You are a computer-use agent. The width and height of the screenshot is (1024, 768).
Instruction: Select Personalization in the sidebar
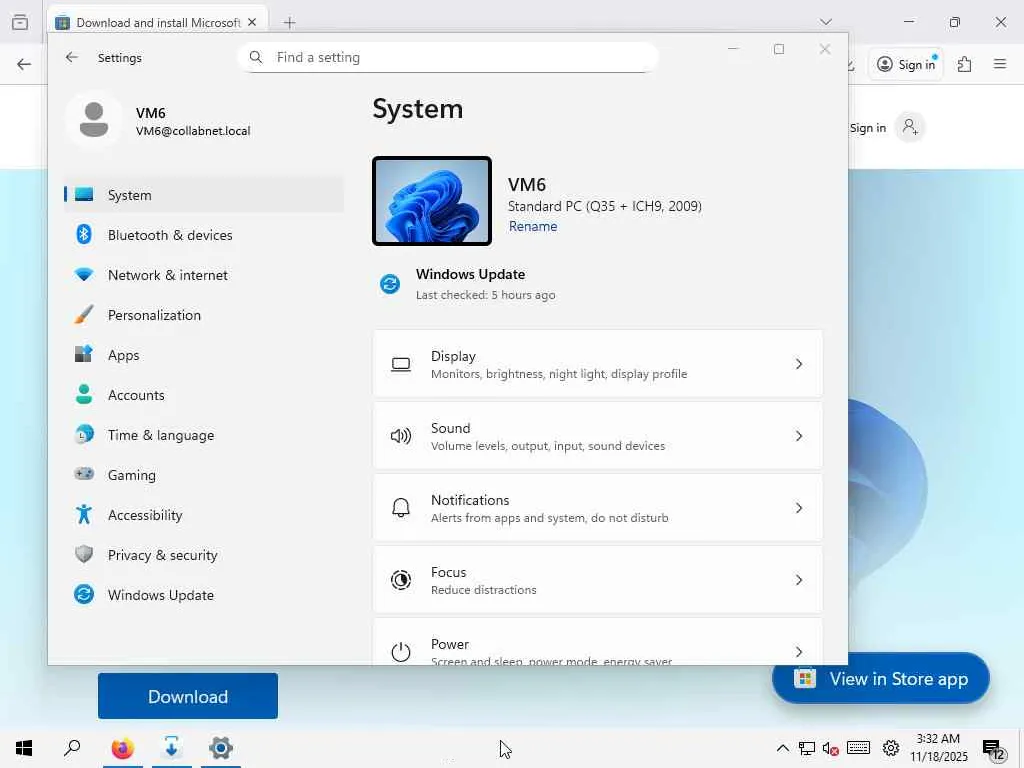click(204, 315)
